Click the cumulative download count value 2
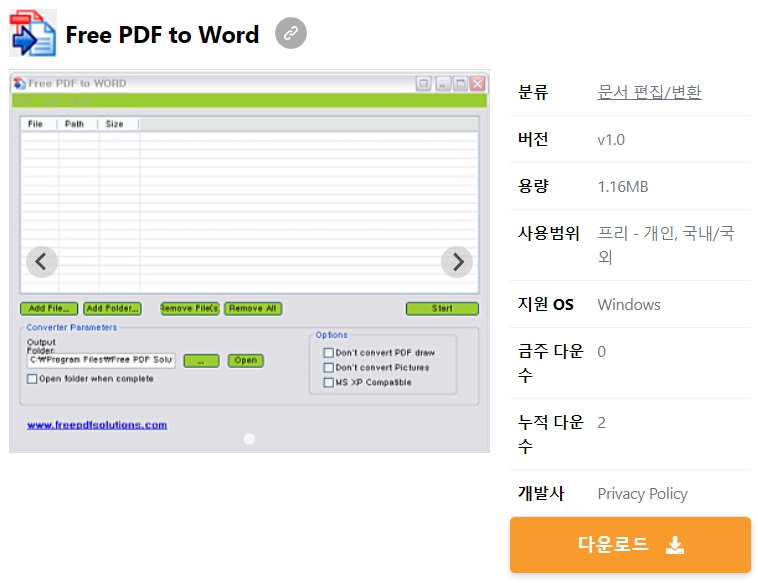 click(x=601, y=423)
